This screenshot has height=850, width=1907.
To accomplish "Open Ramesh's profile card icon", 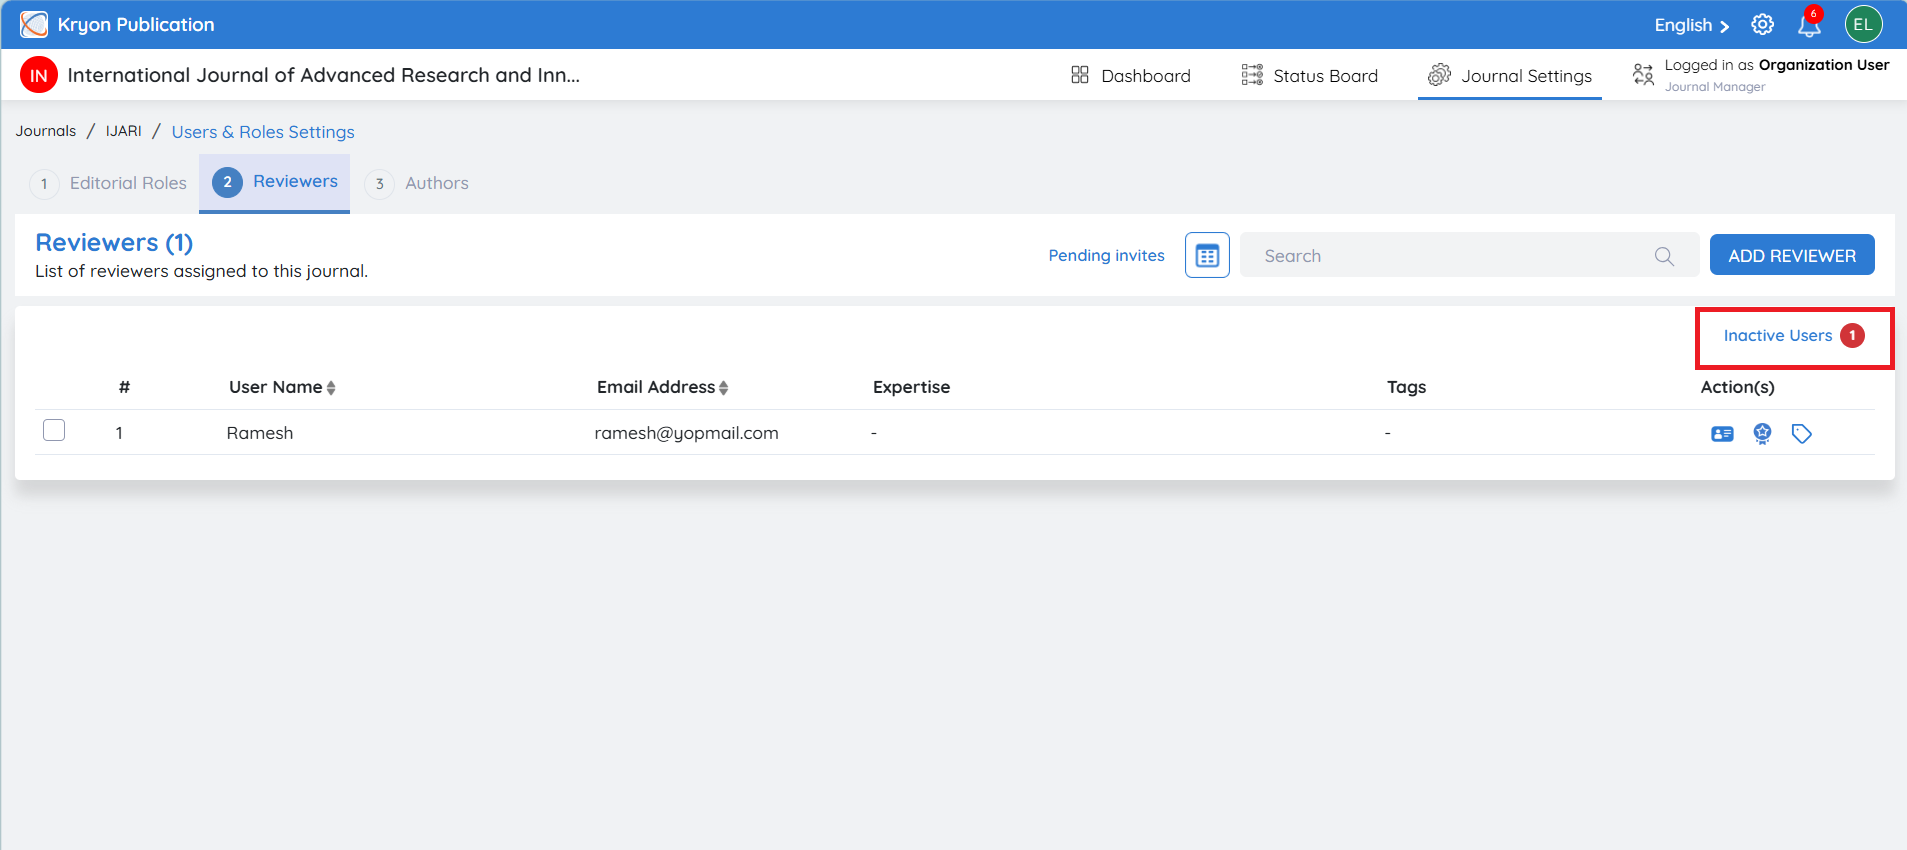I will click(1722, 434).
